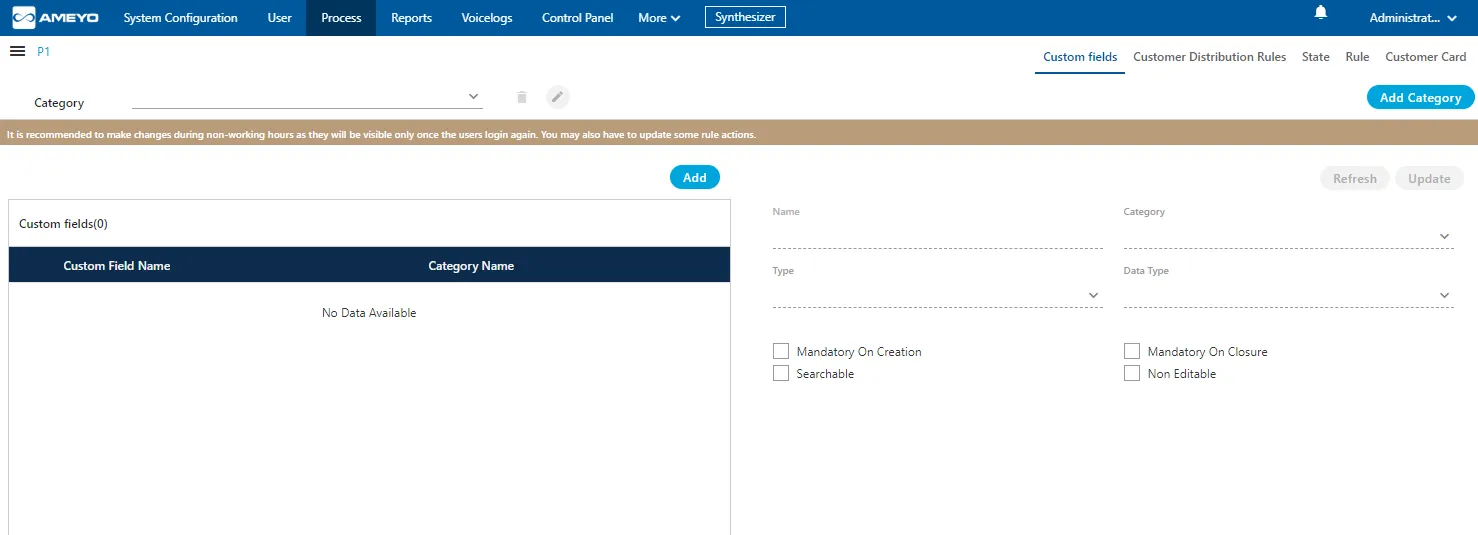1478x535 pixels.
Task: Enable the Searchable checkbox
Action: tap(781, 373)
